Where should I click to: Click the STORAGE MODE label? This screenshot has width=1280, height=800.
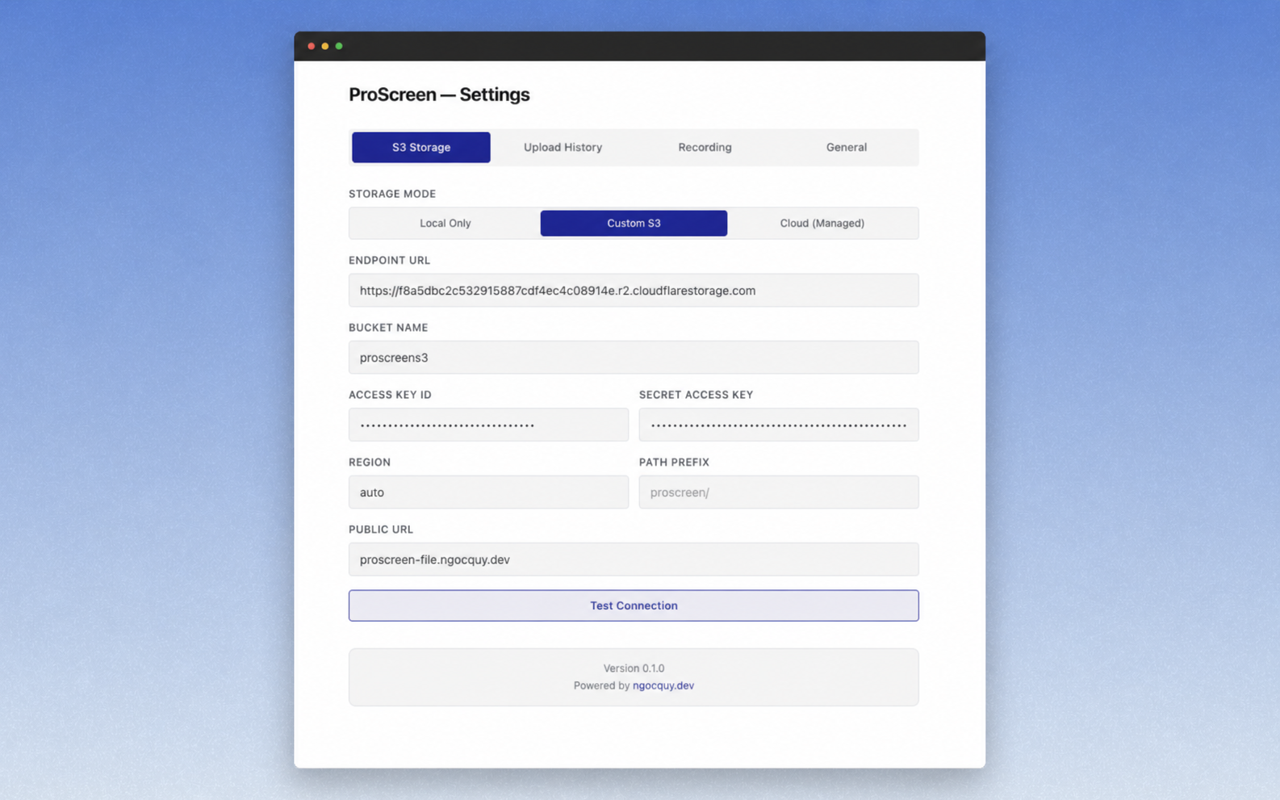click(392, 194)
